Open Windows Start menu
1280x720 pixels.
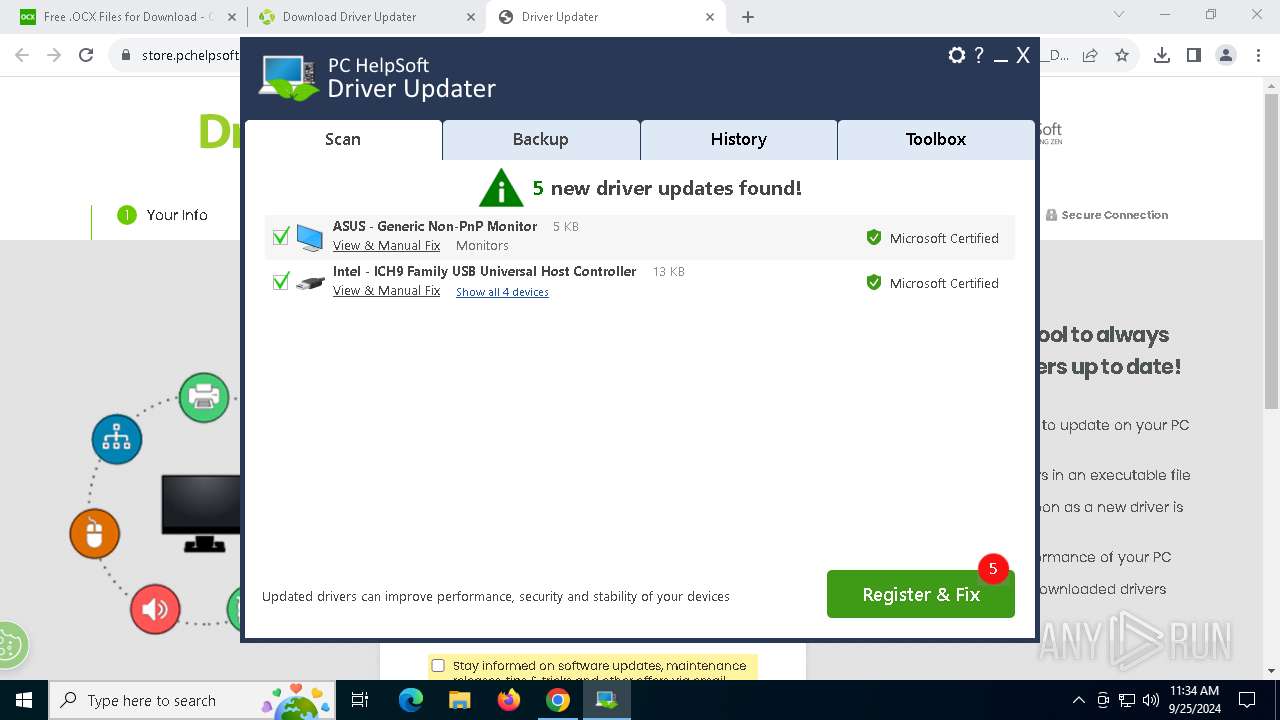pos(24,700)
